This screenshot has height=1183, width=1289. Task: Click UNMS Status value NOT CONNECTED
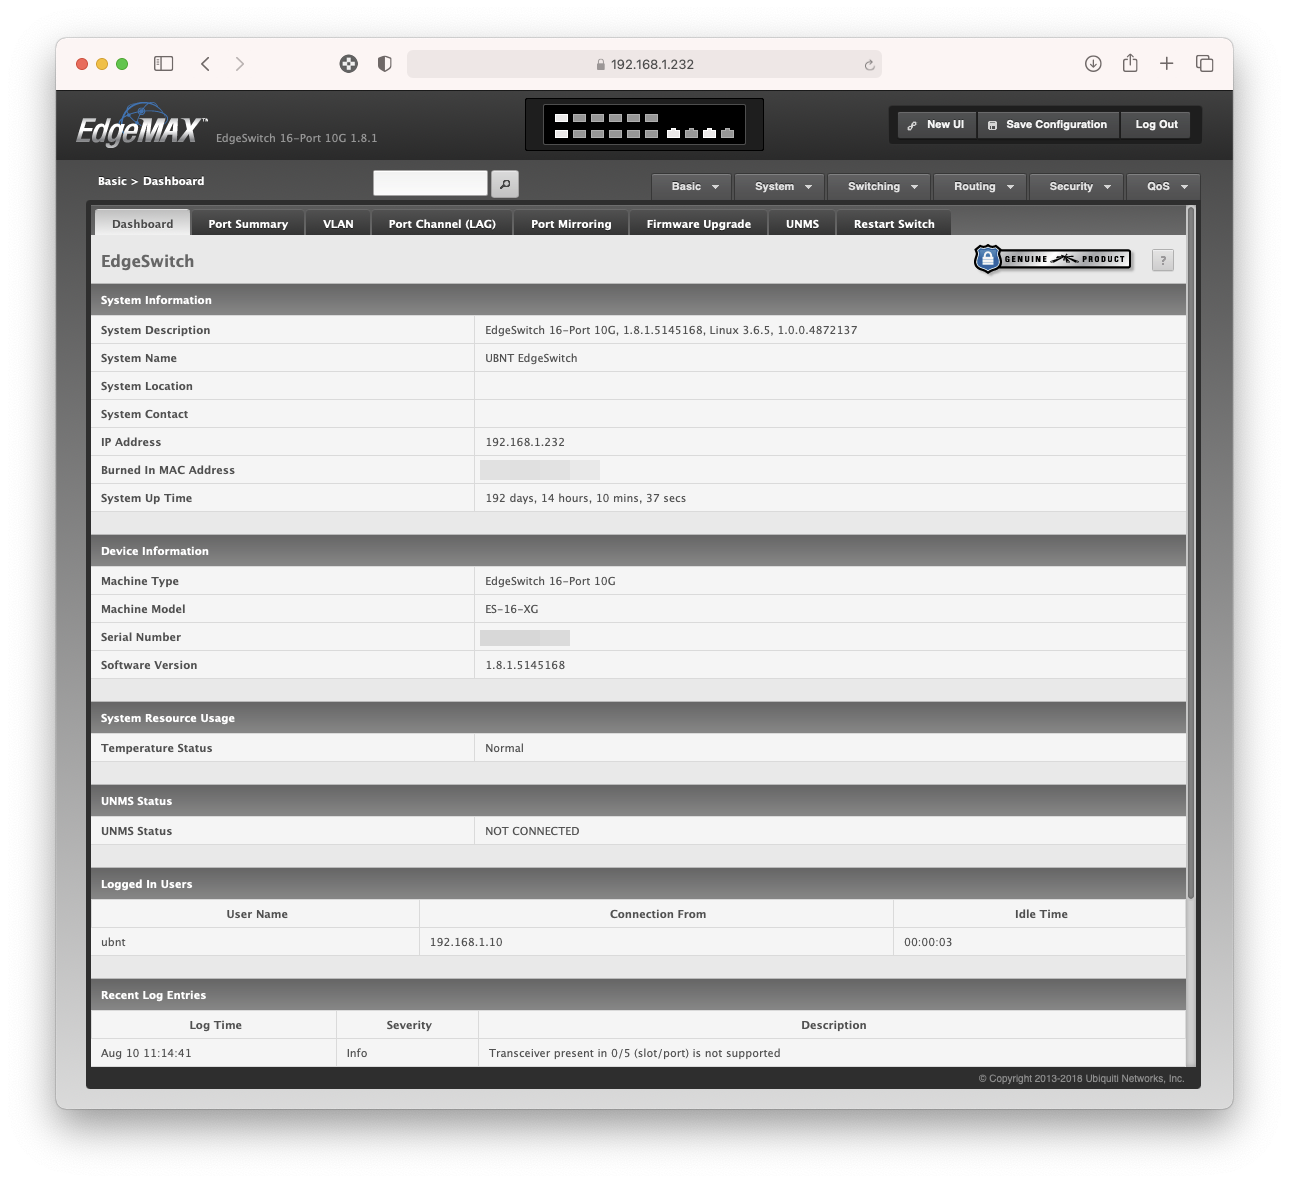coord(532,831)
